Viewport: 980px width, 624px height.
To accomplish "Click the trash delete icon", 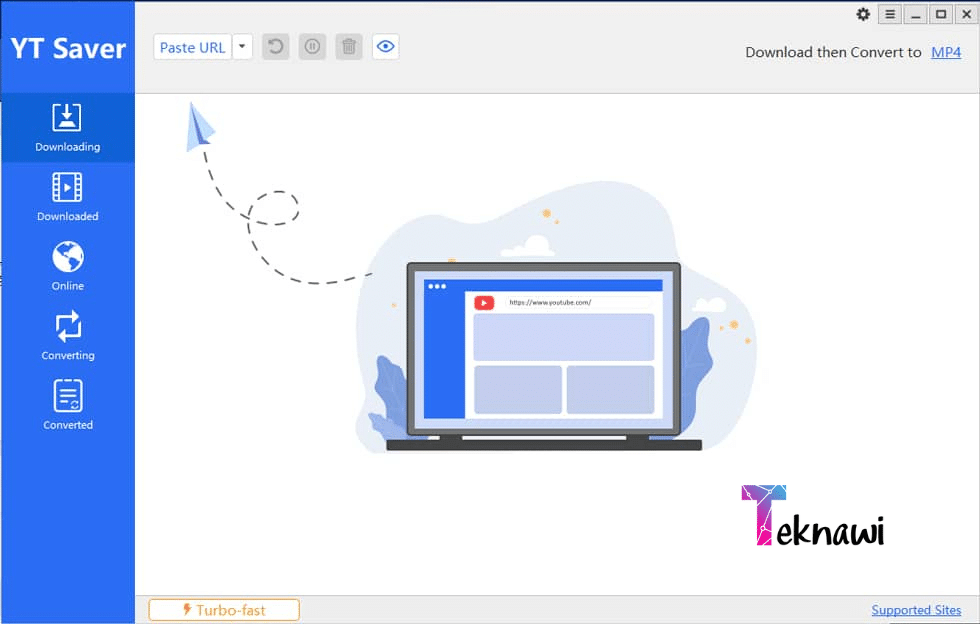I will [x=349, y=47].
